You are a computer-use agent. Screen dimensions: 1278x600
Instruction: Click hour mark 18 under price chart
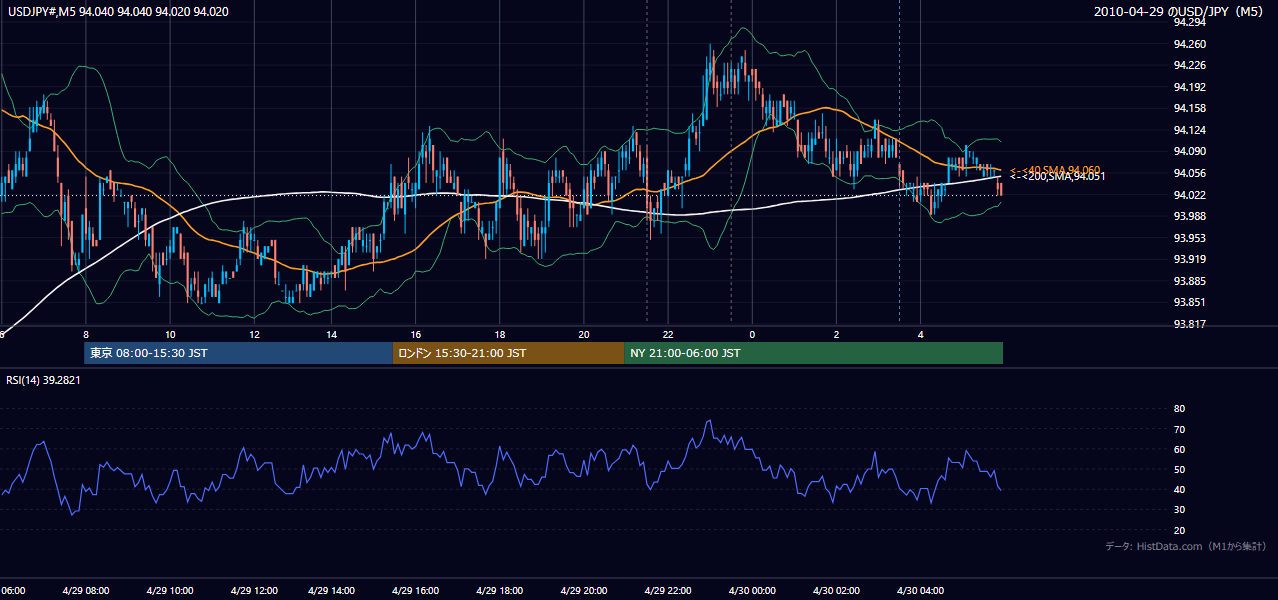pyautogui.click(x=500, y=334)
